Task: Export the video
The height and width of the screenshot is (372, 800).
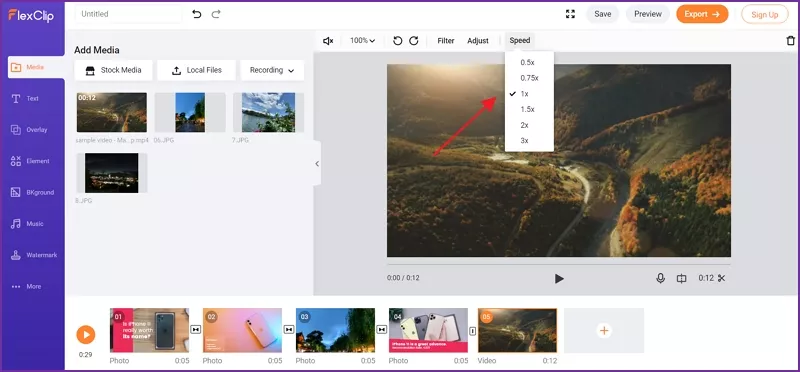Action: point(702,14)
